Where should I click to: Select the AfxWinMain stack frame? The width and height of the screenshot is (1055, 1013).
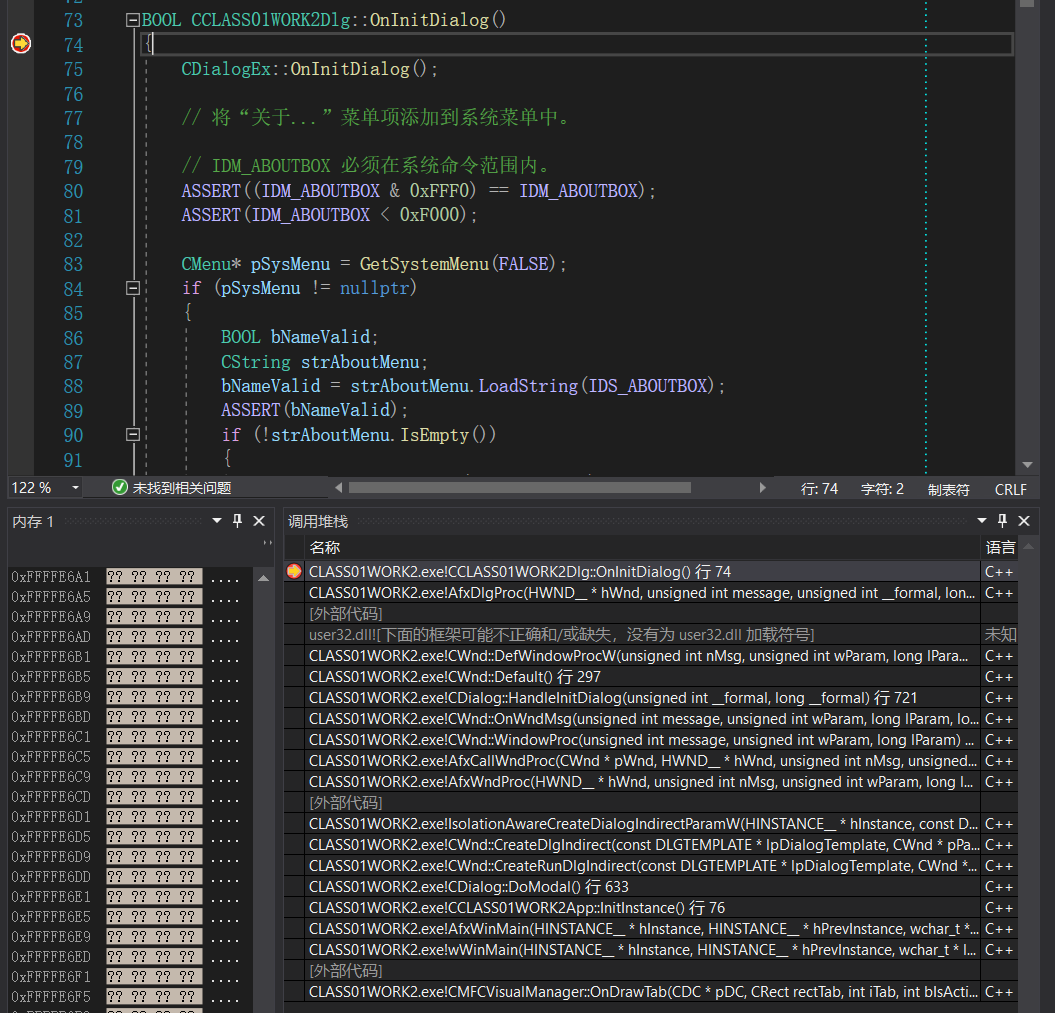click(x=643, y=929)
